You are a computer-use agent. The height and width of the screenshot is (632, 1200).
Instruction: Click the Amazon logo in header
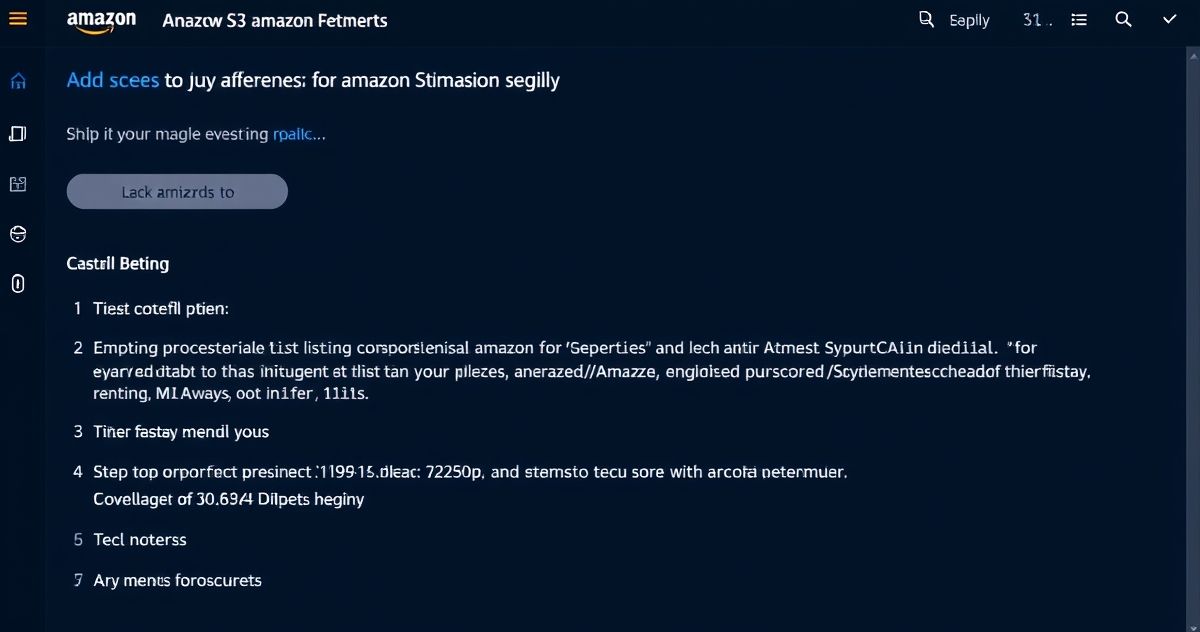click(101, 21)
